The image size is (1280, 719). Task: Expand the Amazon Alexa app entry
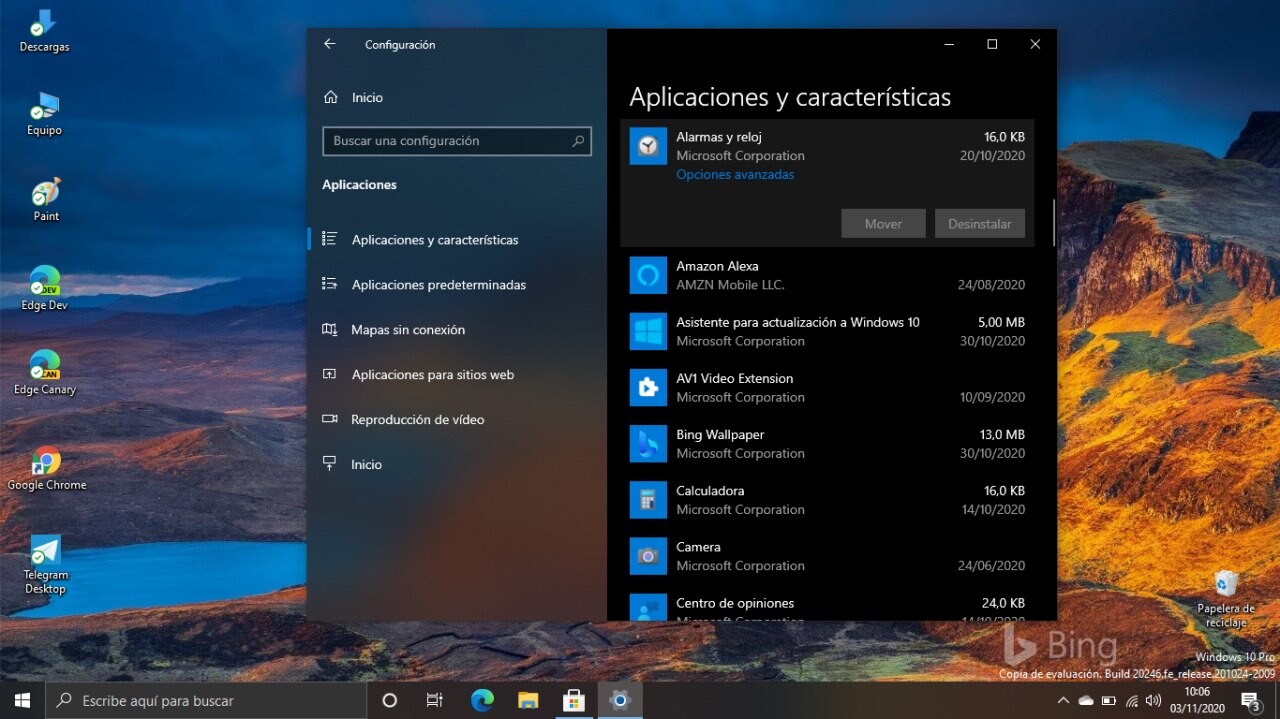tap(830, 274)
